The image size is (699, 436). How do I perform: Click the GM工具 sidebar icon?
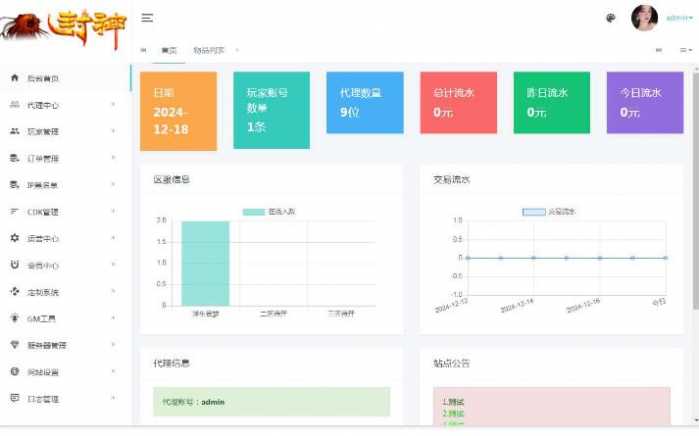coord(14,318)
